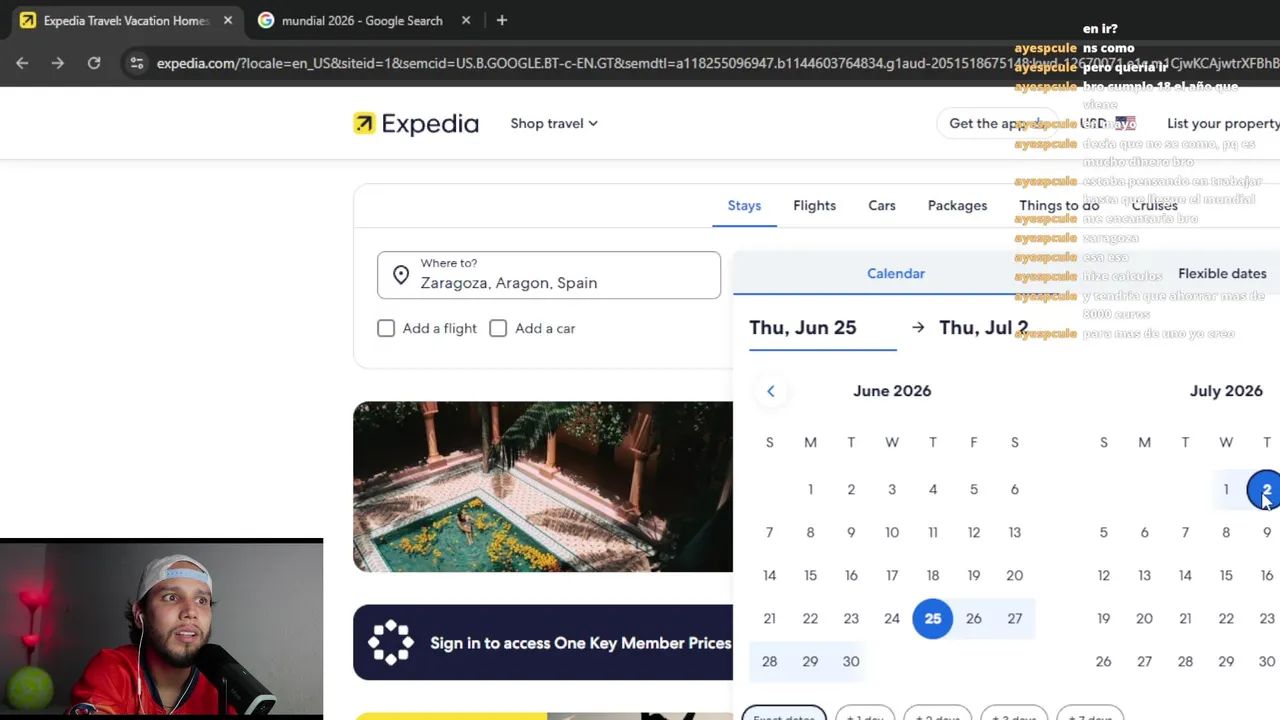Select July 28 in the calendar
The image size is (1280, 720).
(x=1185, y=661)
